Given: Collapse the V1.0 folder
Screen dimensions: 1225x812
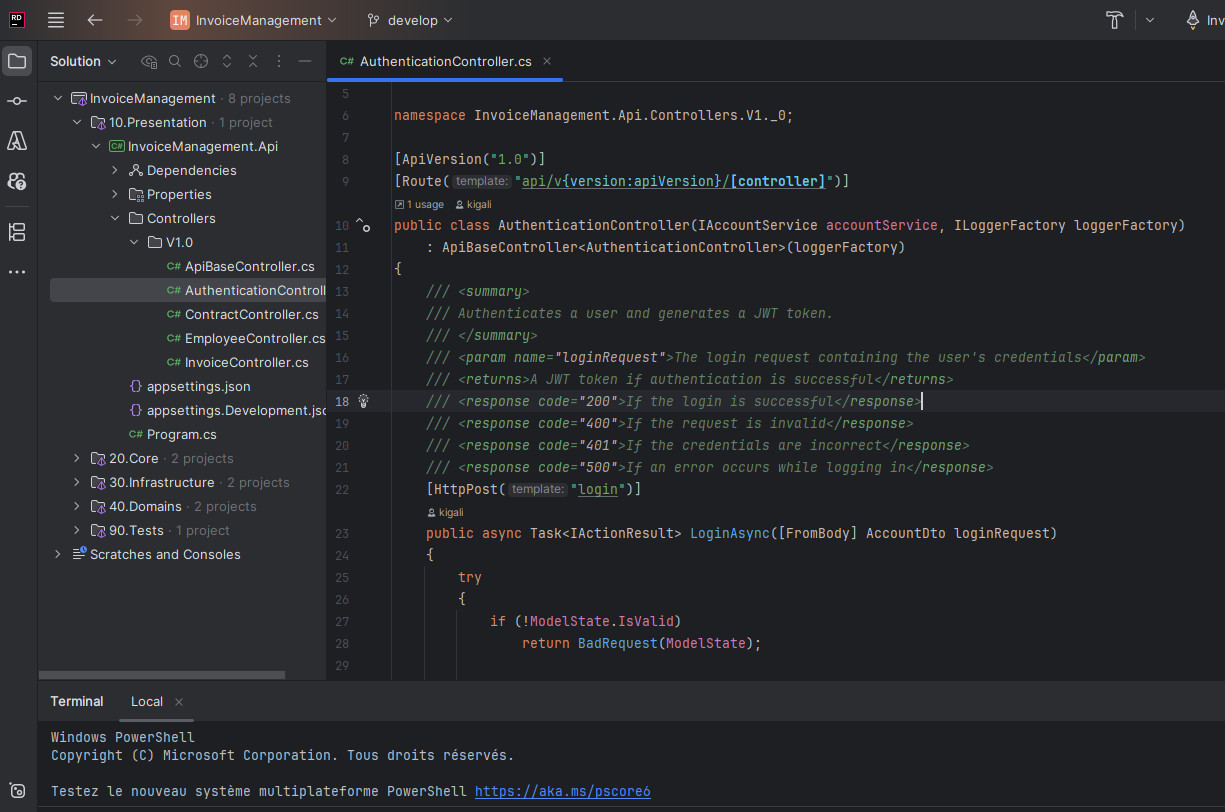Looking at the screenshot, I should click(134, 243).
